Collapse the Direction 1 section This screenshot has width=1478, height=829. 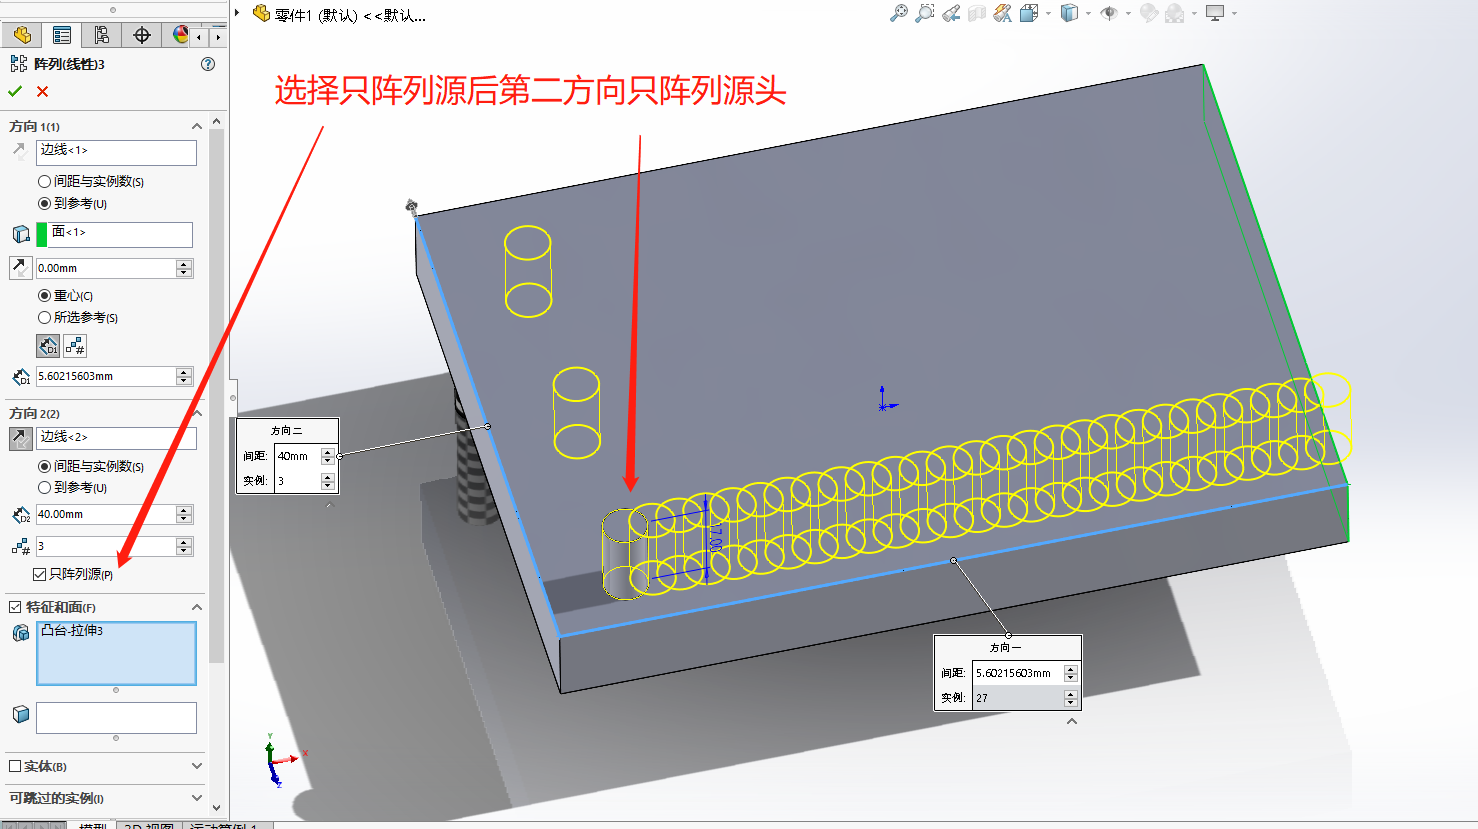[x=197, y=126]
